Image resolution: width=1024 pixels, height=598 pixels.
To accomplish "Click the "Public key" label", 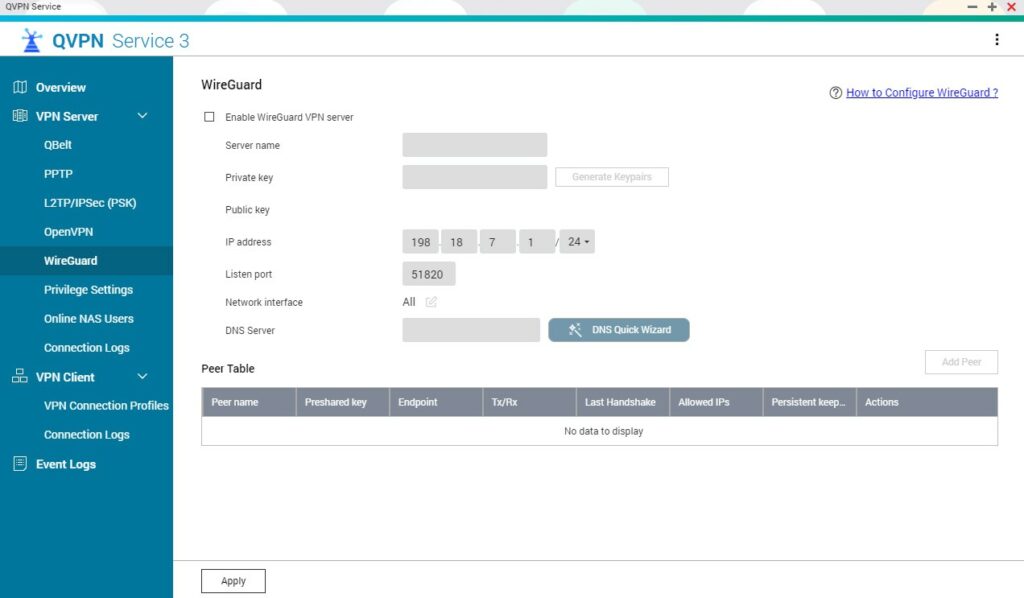I will coord(248,210).
